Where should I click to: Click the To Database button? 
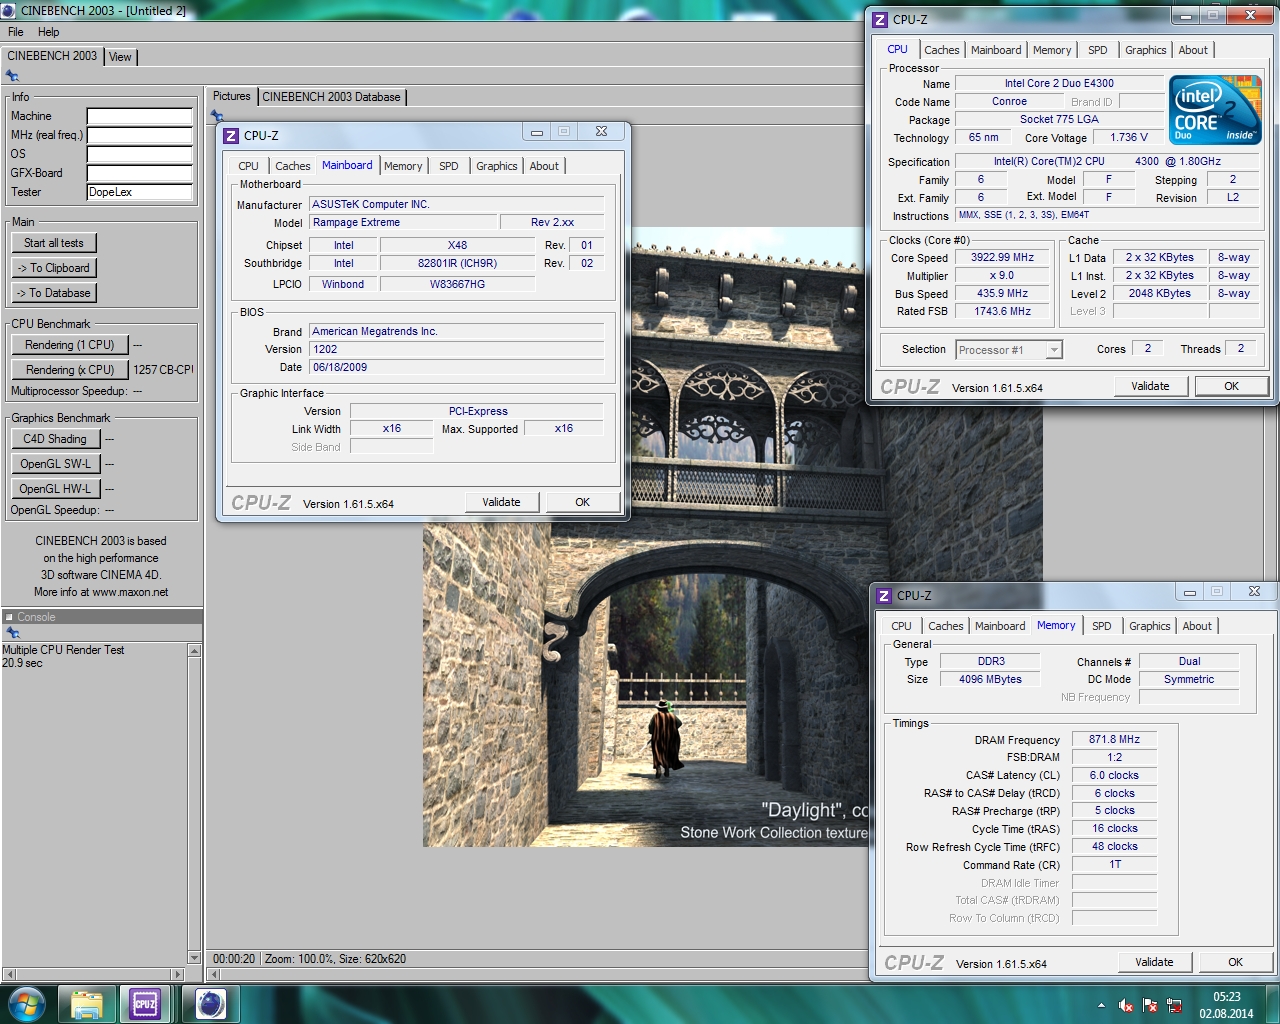point(54,293)
